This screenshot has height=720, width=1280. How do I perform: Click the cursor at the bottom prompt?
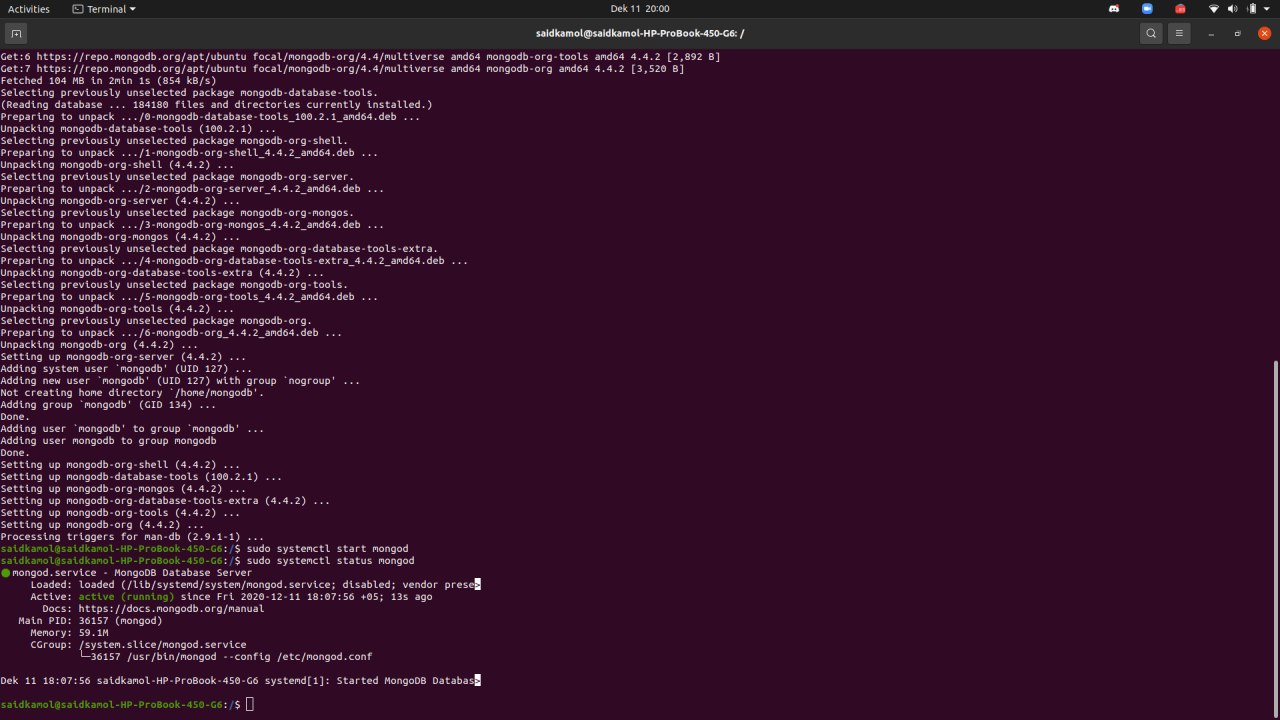tap(250, 705)
